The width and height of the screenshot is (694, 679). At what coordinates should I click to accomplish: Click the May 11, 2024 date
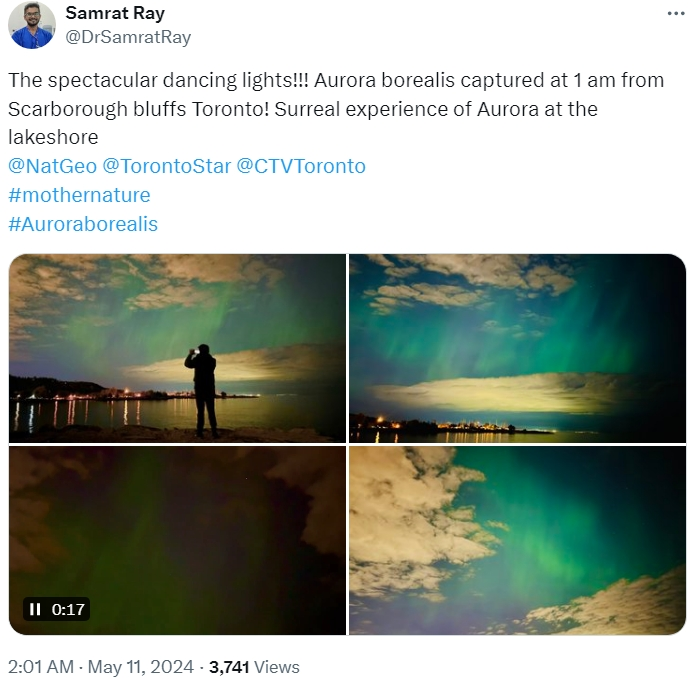[141, 667]
